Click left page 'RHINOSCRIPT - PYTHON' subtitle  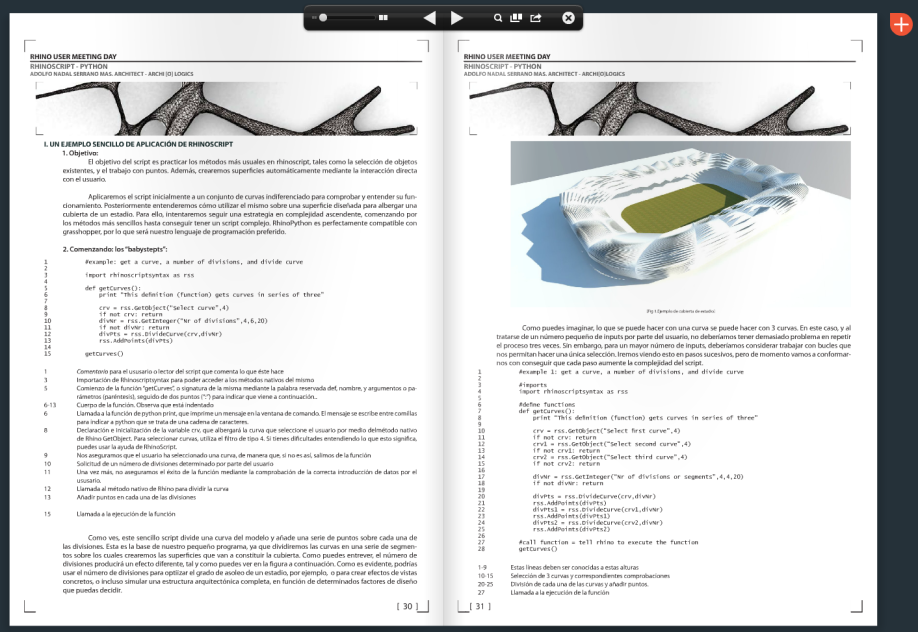pos(68,67)
